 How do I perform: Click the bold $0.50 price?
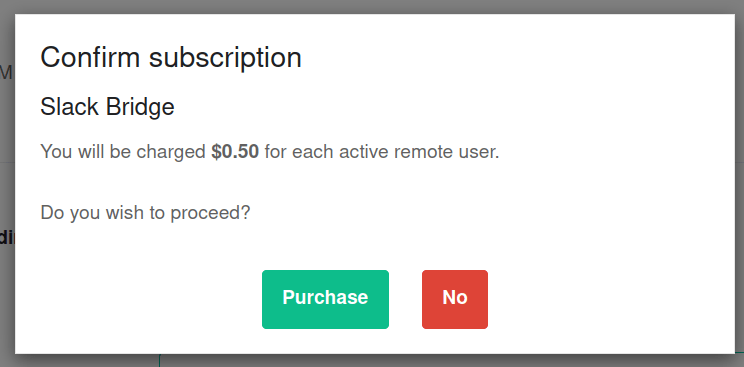[235, 152]
